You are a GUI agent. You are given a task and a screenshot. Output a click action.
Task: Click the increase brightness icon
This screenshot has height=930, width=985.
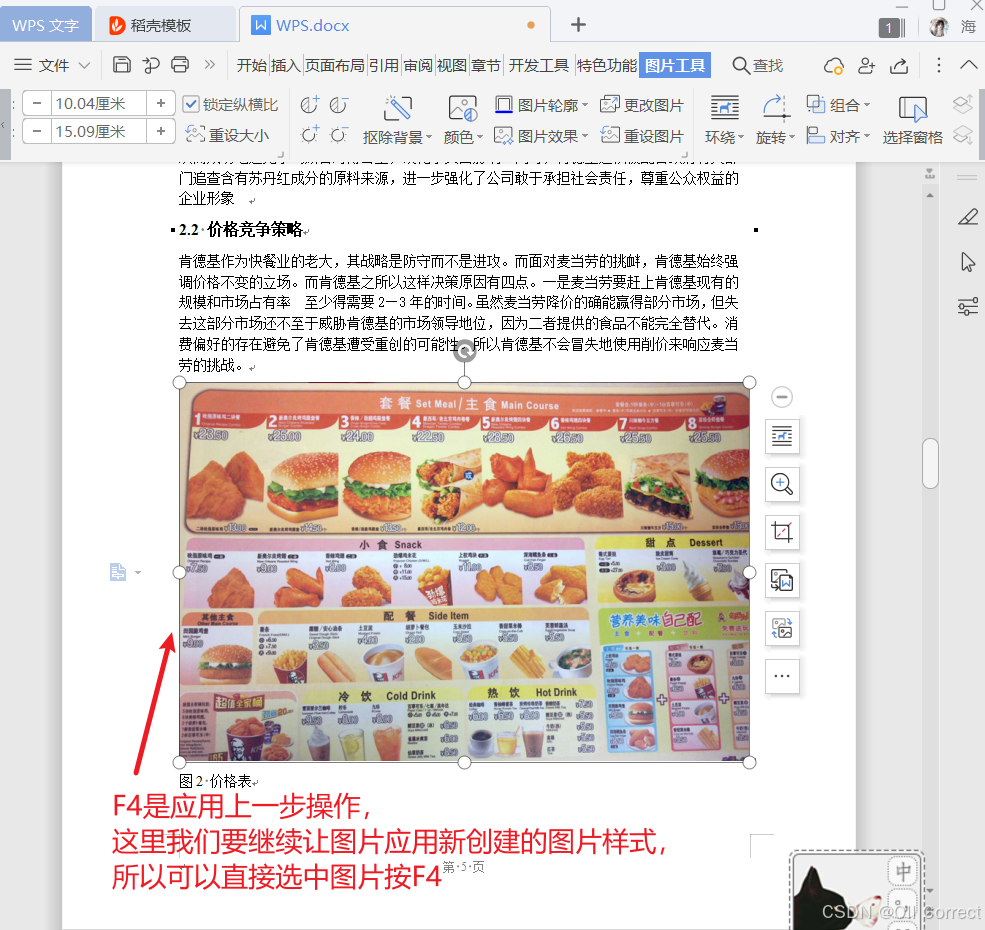(309, 135)
